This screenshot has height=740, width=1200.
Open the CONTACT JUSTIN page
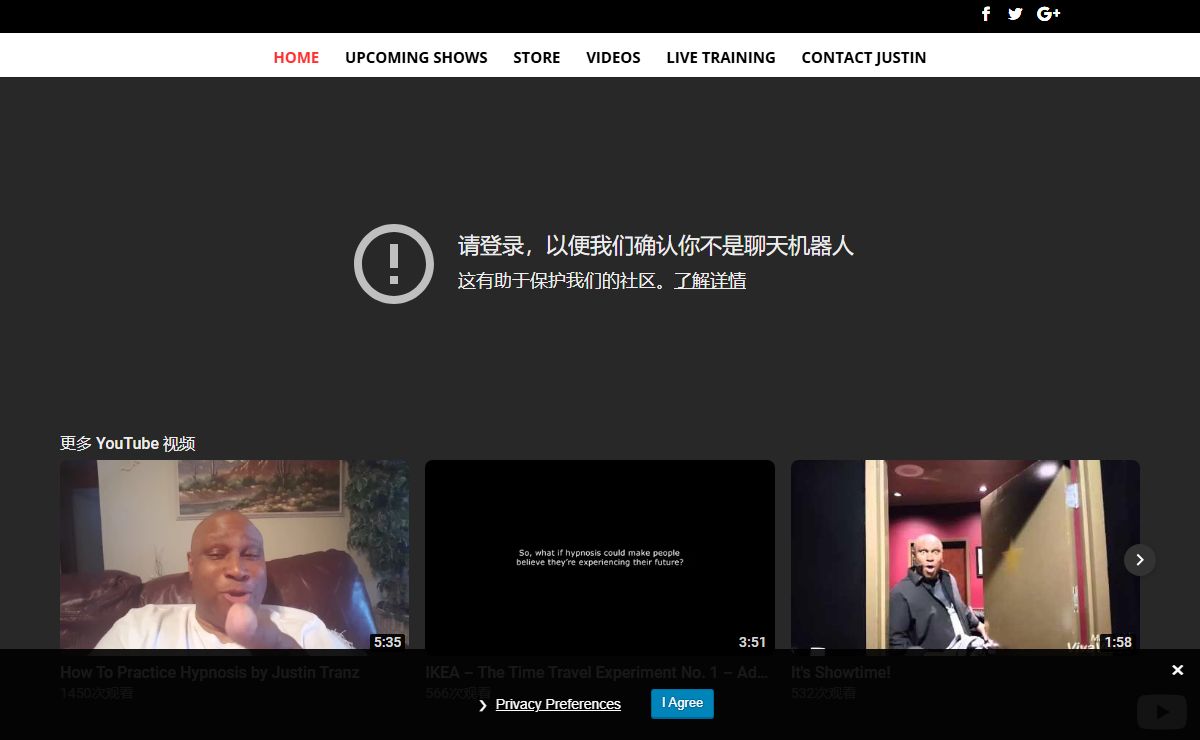click(863, 58)
